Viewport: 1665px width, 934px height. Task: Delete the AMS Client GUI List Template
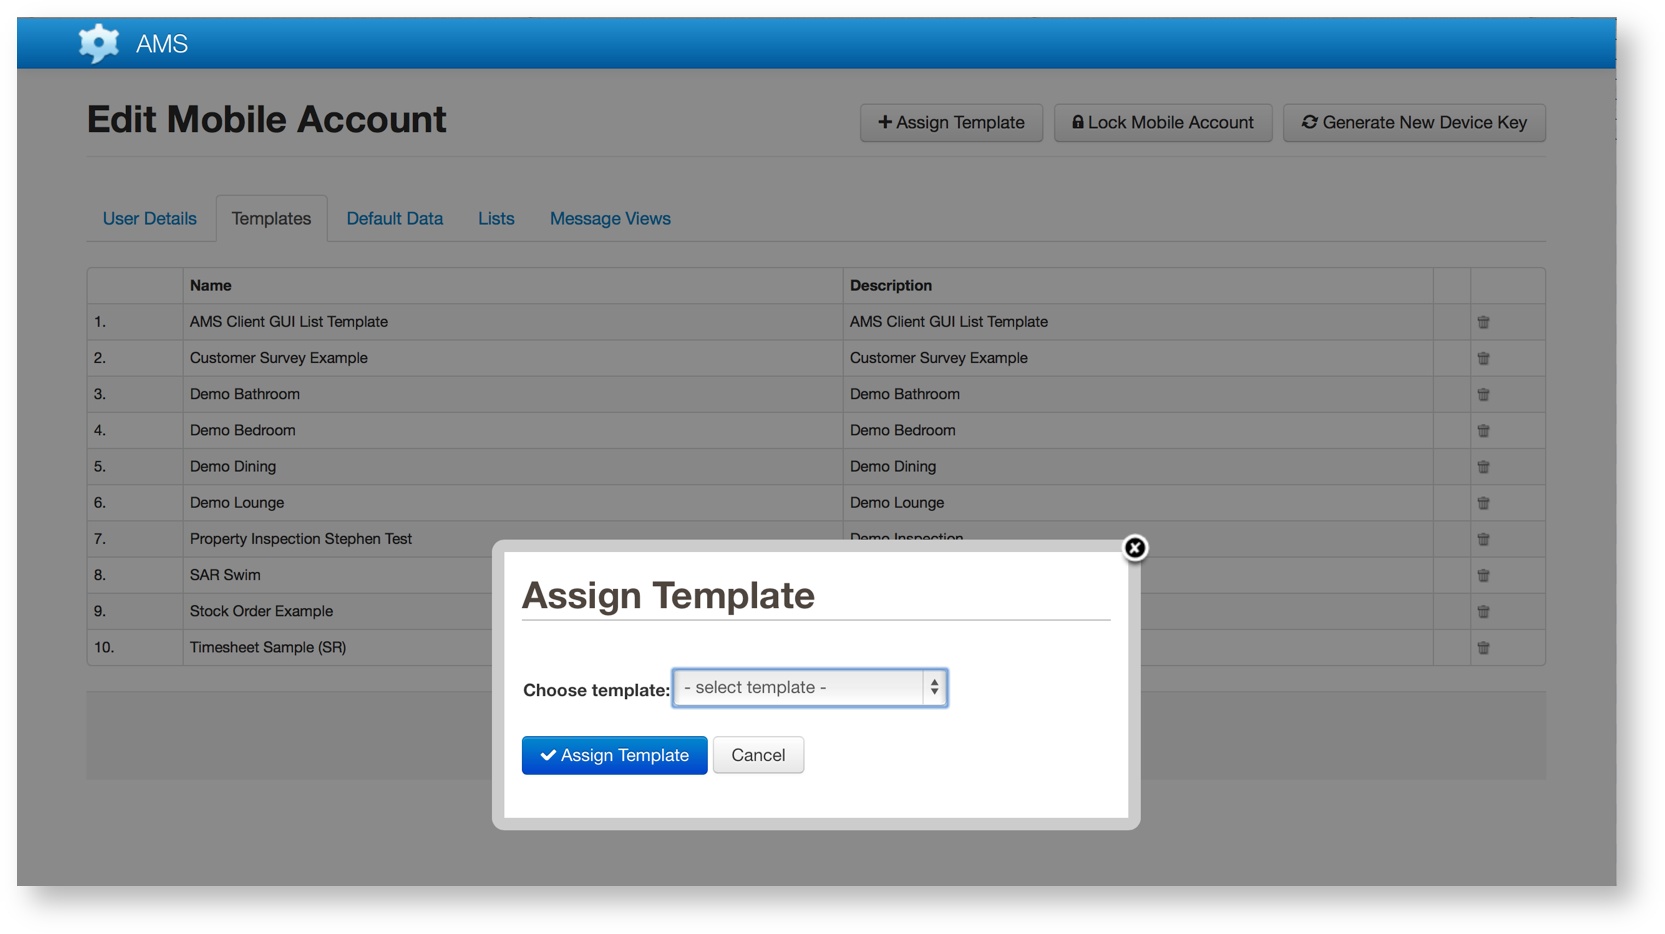point(1483,322)
